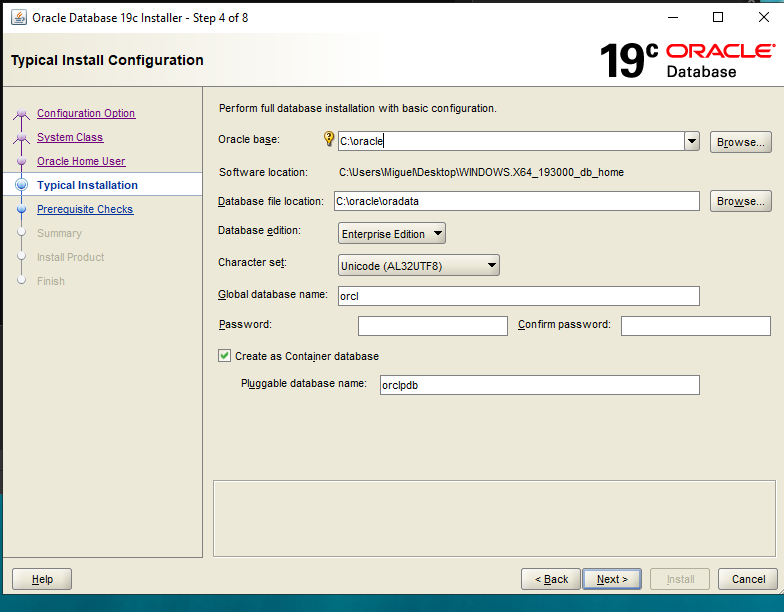Uncheck Create as Container database

pos(224,356)
